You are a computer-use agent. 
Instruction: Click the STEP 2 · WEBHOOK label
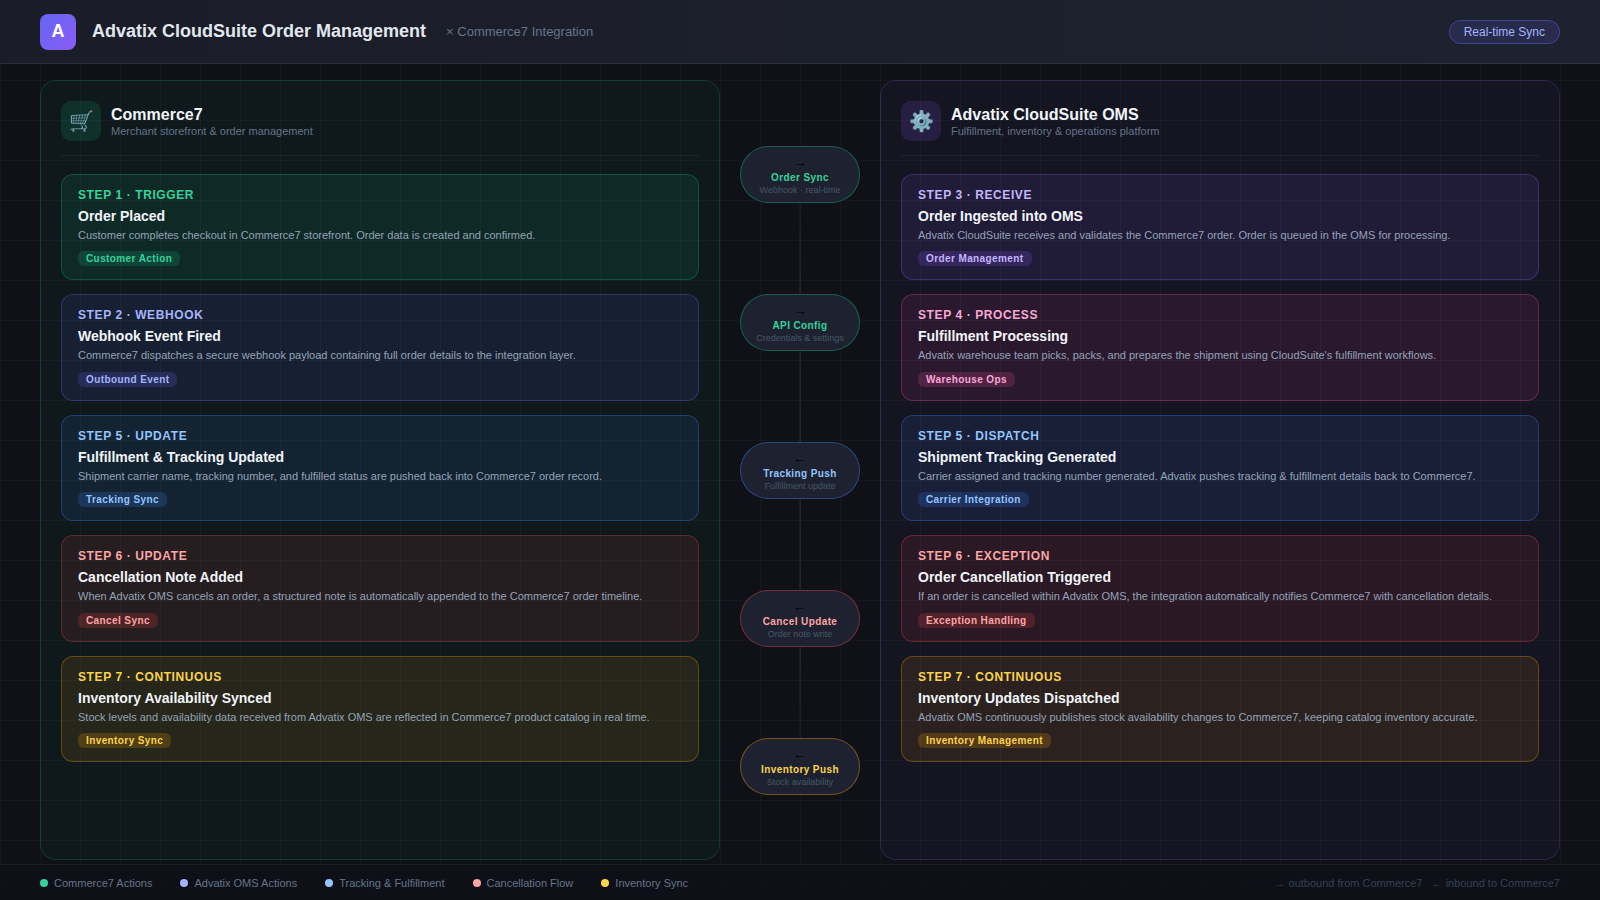pyautogui.click(x=140, y=315)
